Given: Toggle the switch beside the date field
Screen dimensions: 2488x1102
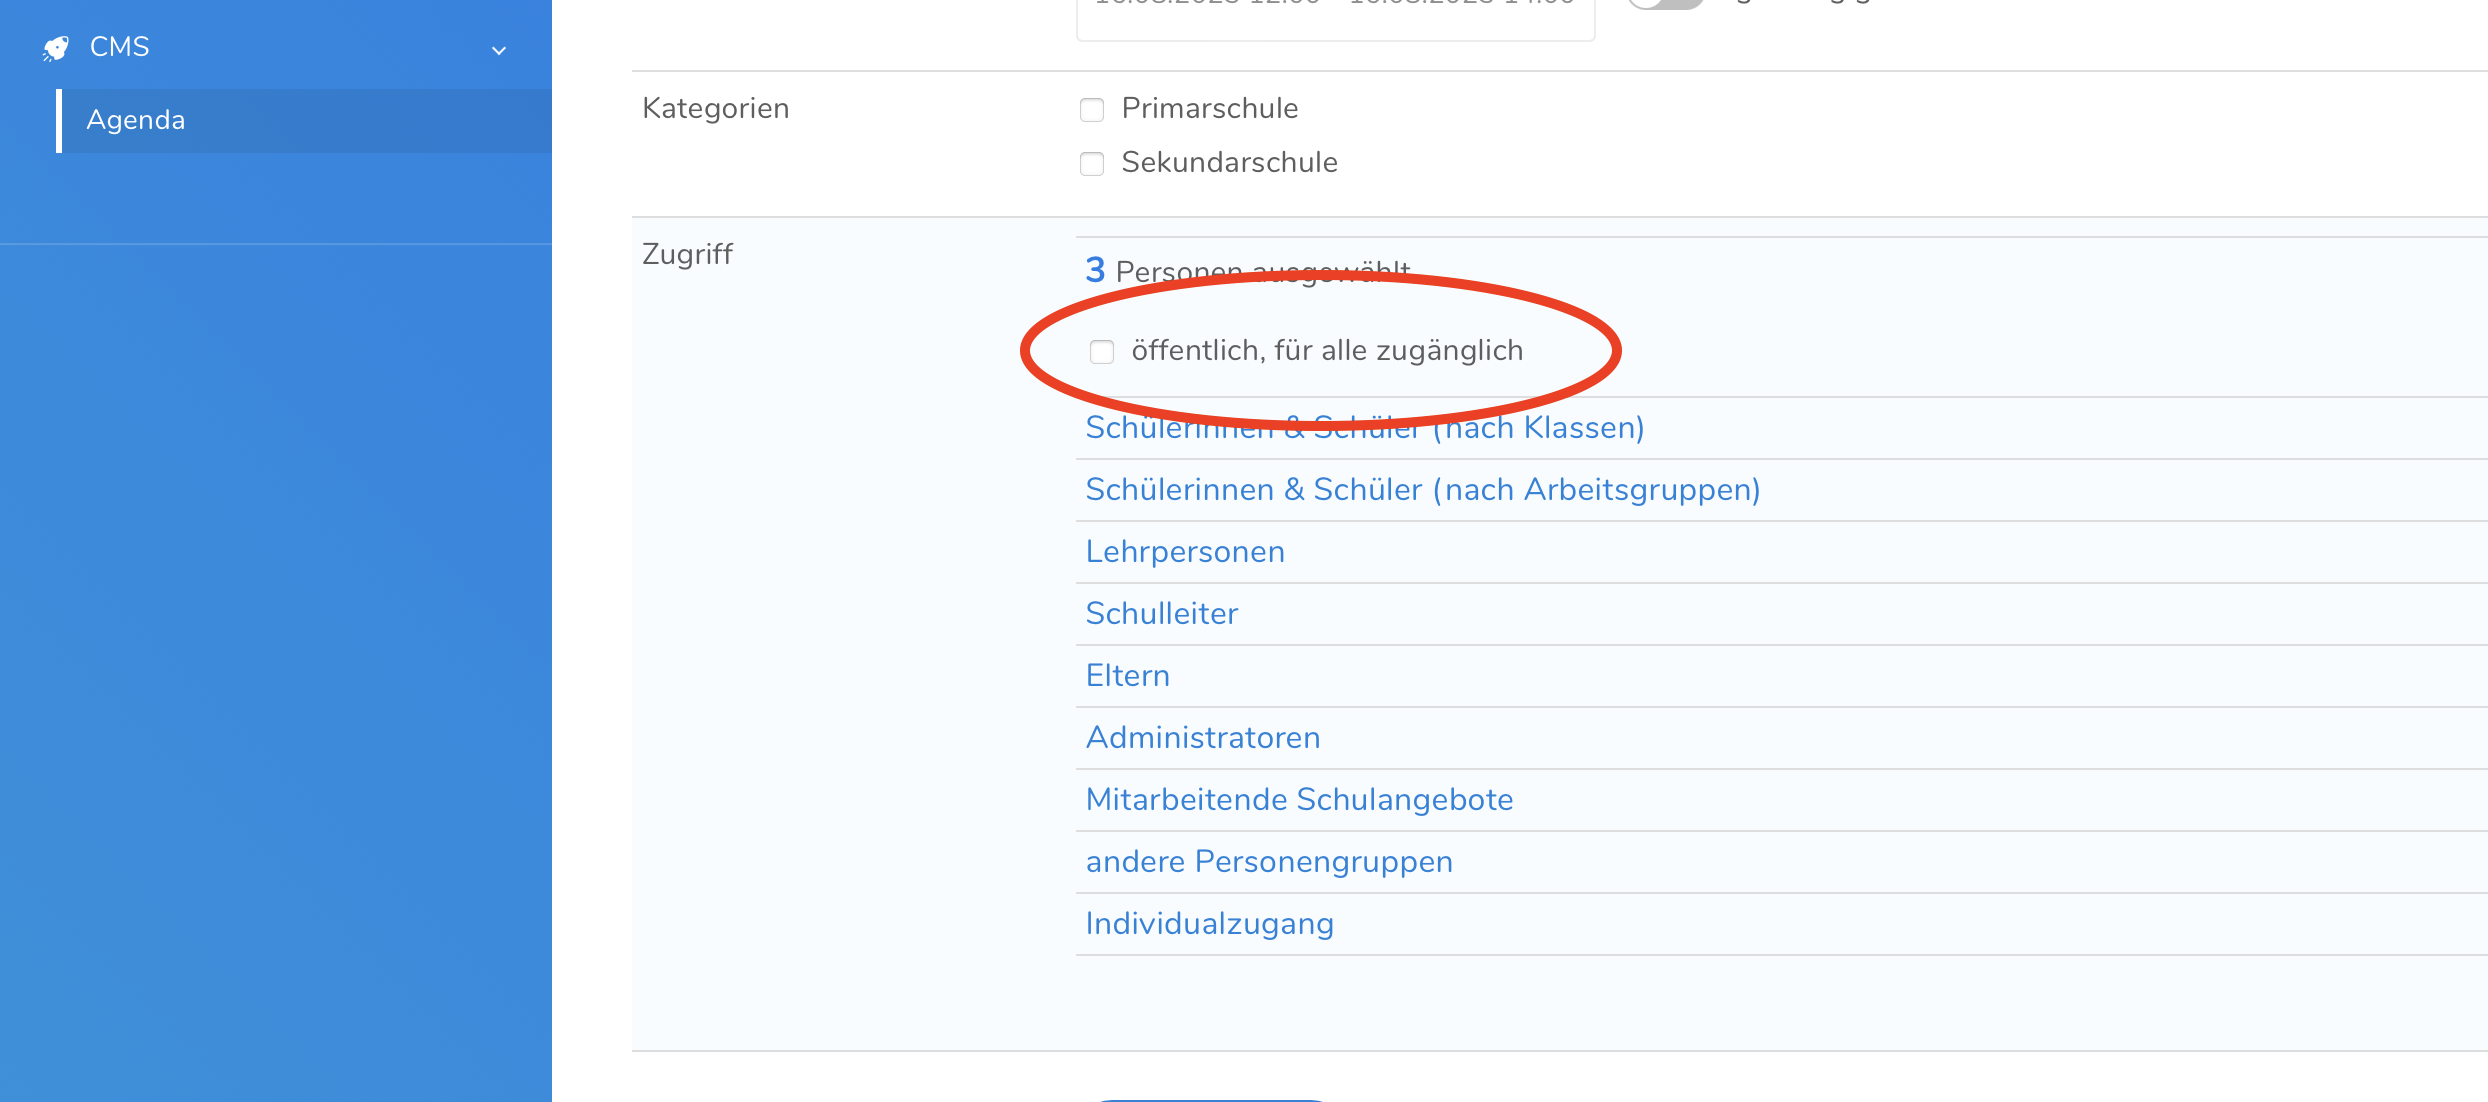Looking at the screenshot, I should (x=1664, y=3).
